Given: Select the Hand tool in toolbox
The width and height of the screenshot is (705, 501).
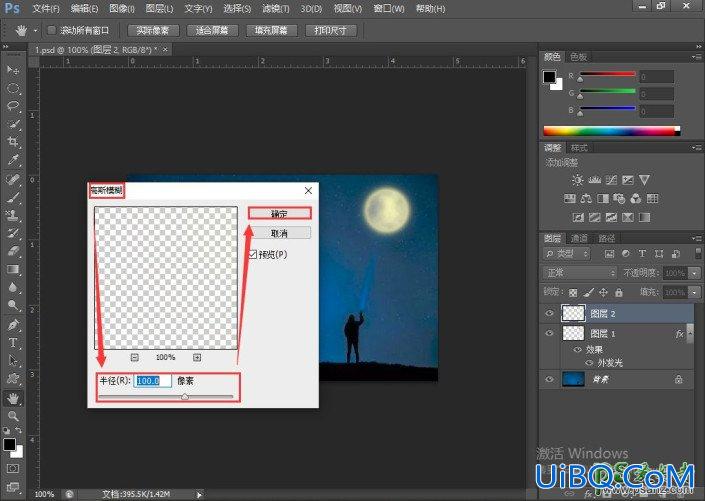Looking at the screenshot, I should (x=13, y=398).
